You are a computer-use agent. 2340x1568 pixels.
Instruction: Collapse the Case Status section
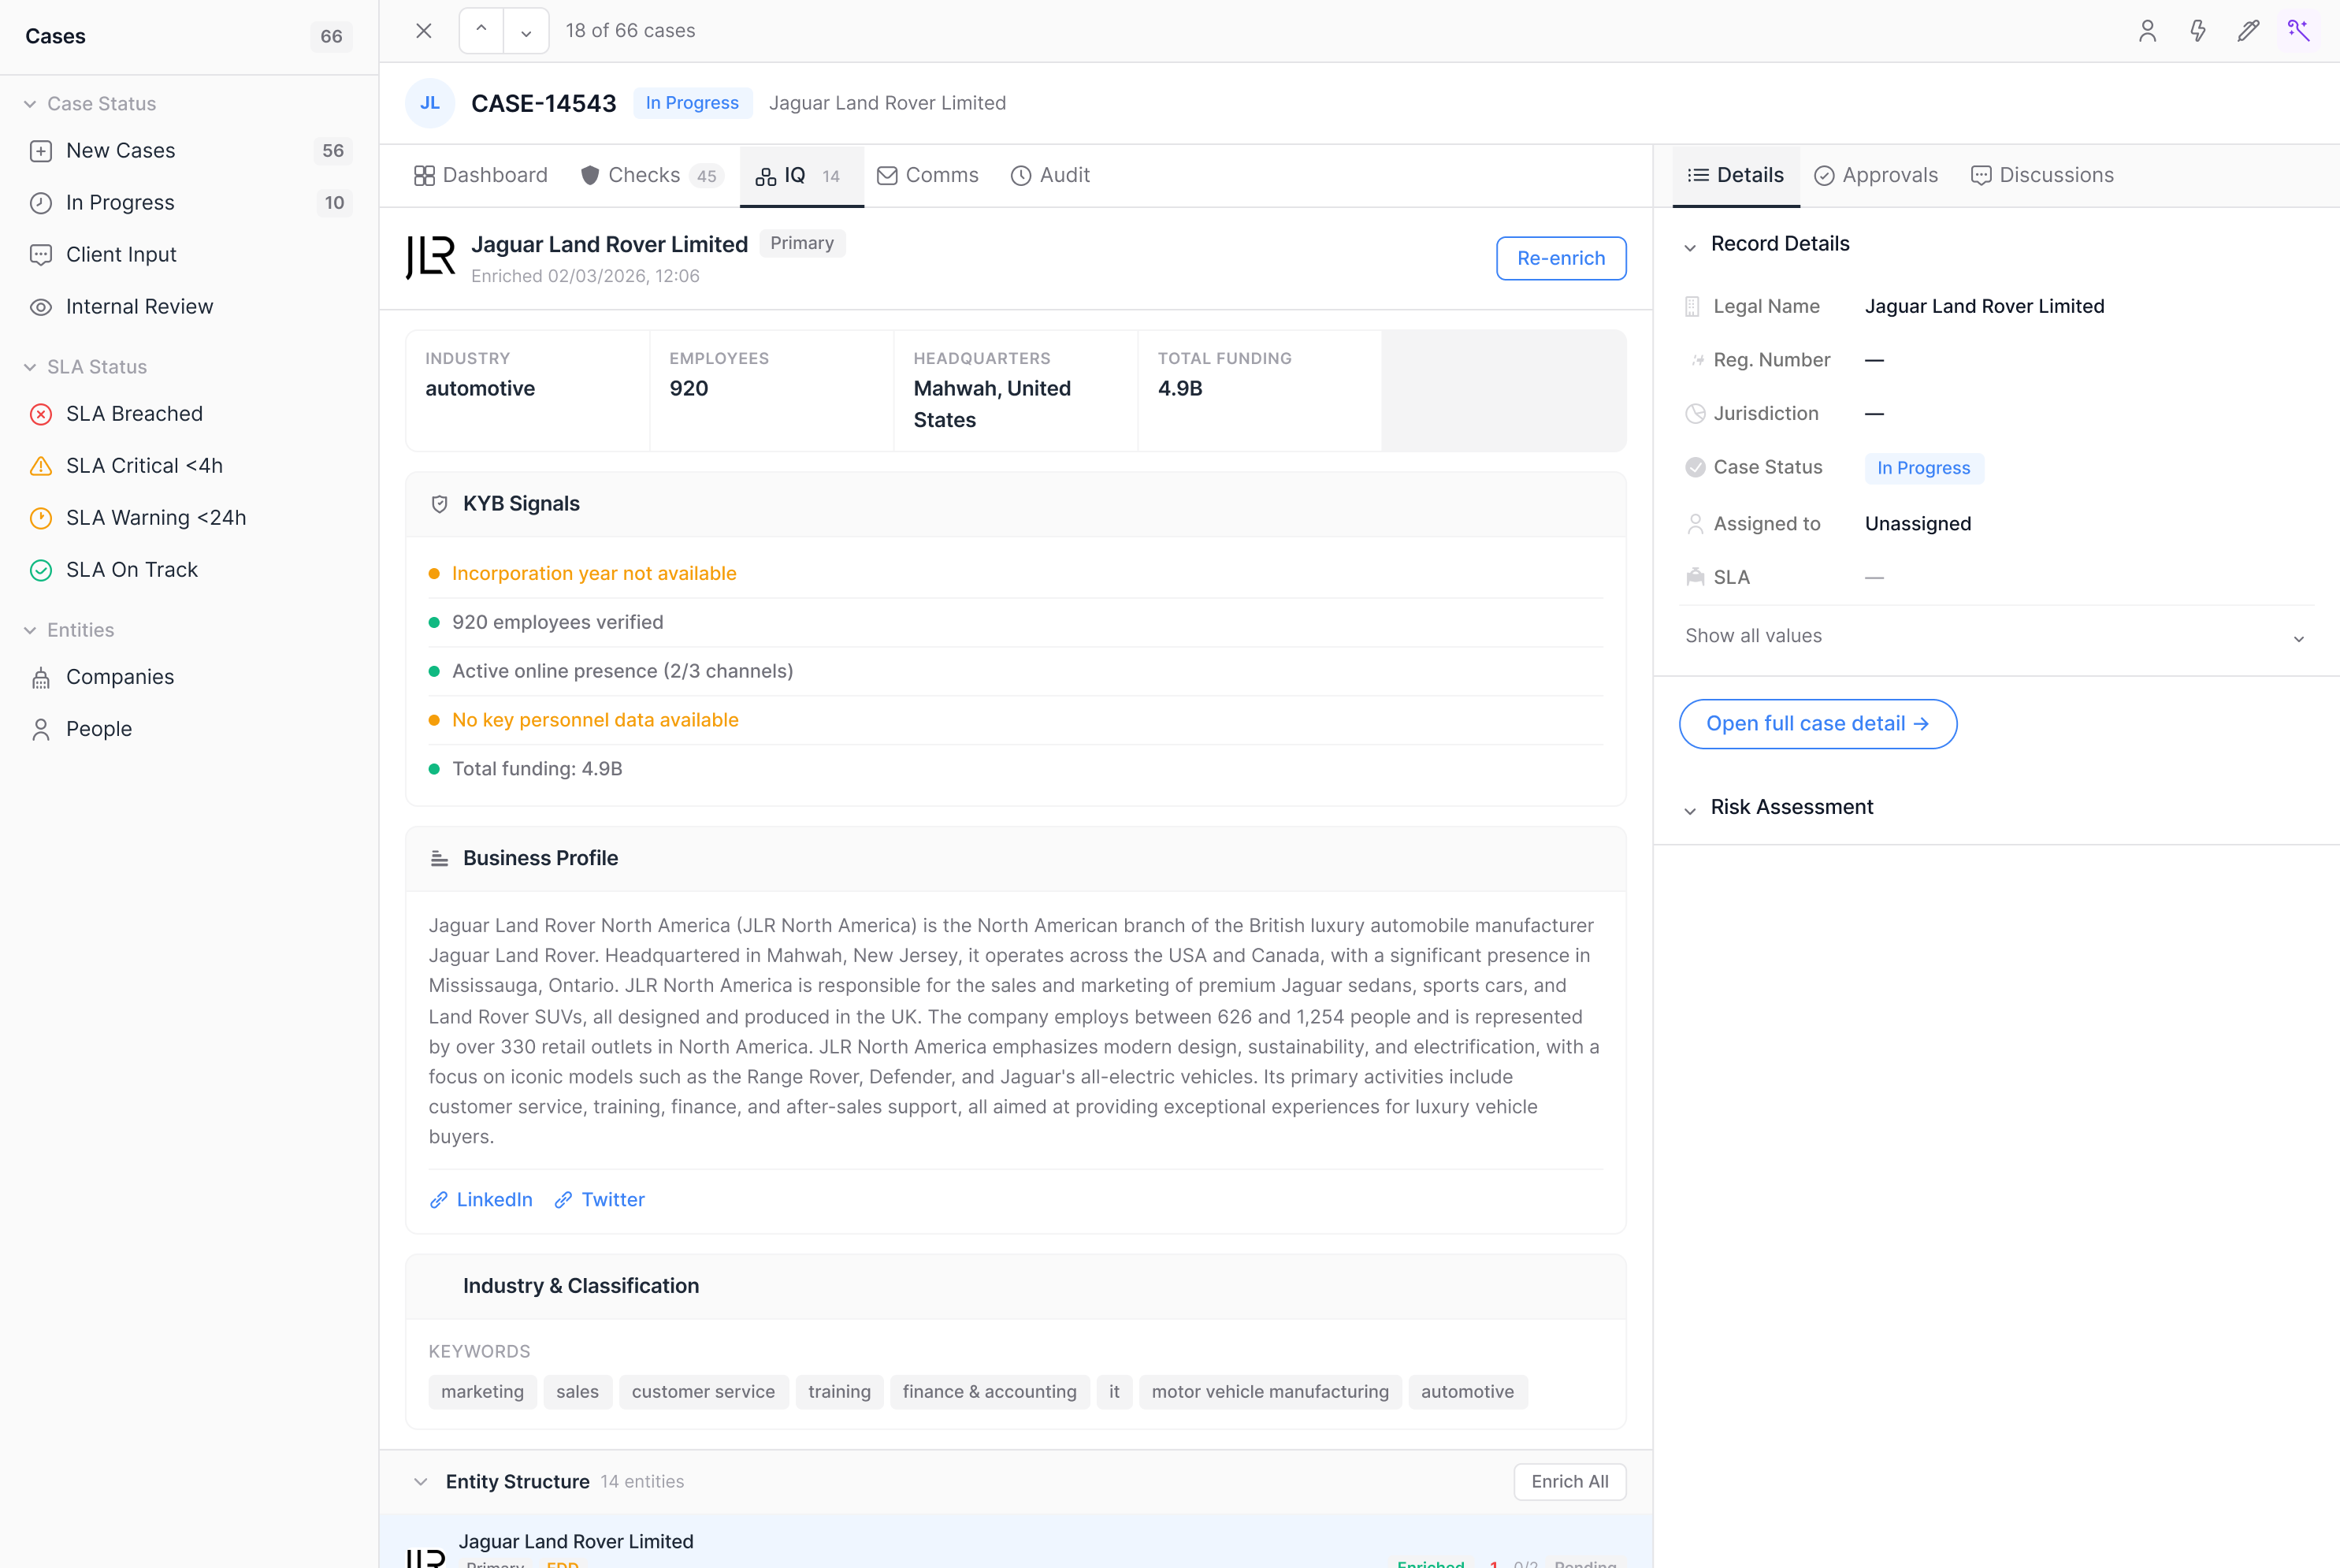[x=30, y=104]
